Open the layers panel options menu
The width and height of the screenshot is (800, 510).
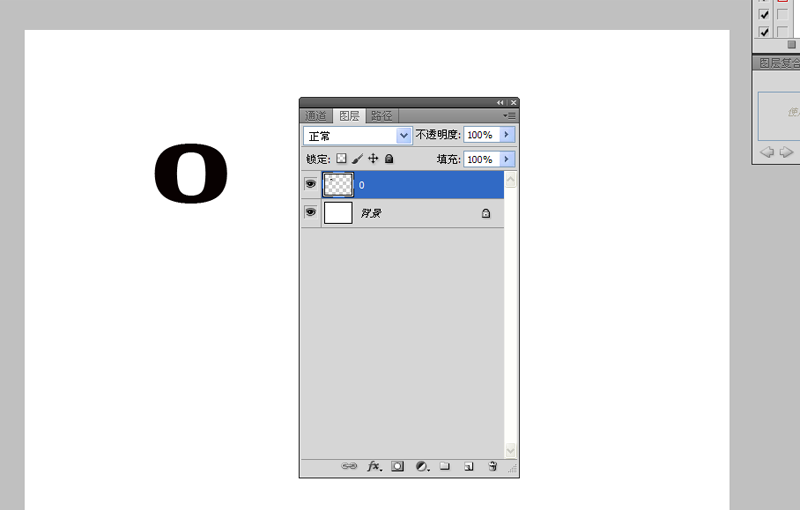click(x=509, y=116)
